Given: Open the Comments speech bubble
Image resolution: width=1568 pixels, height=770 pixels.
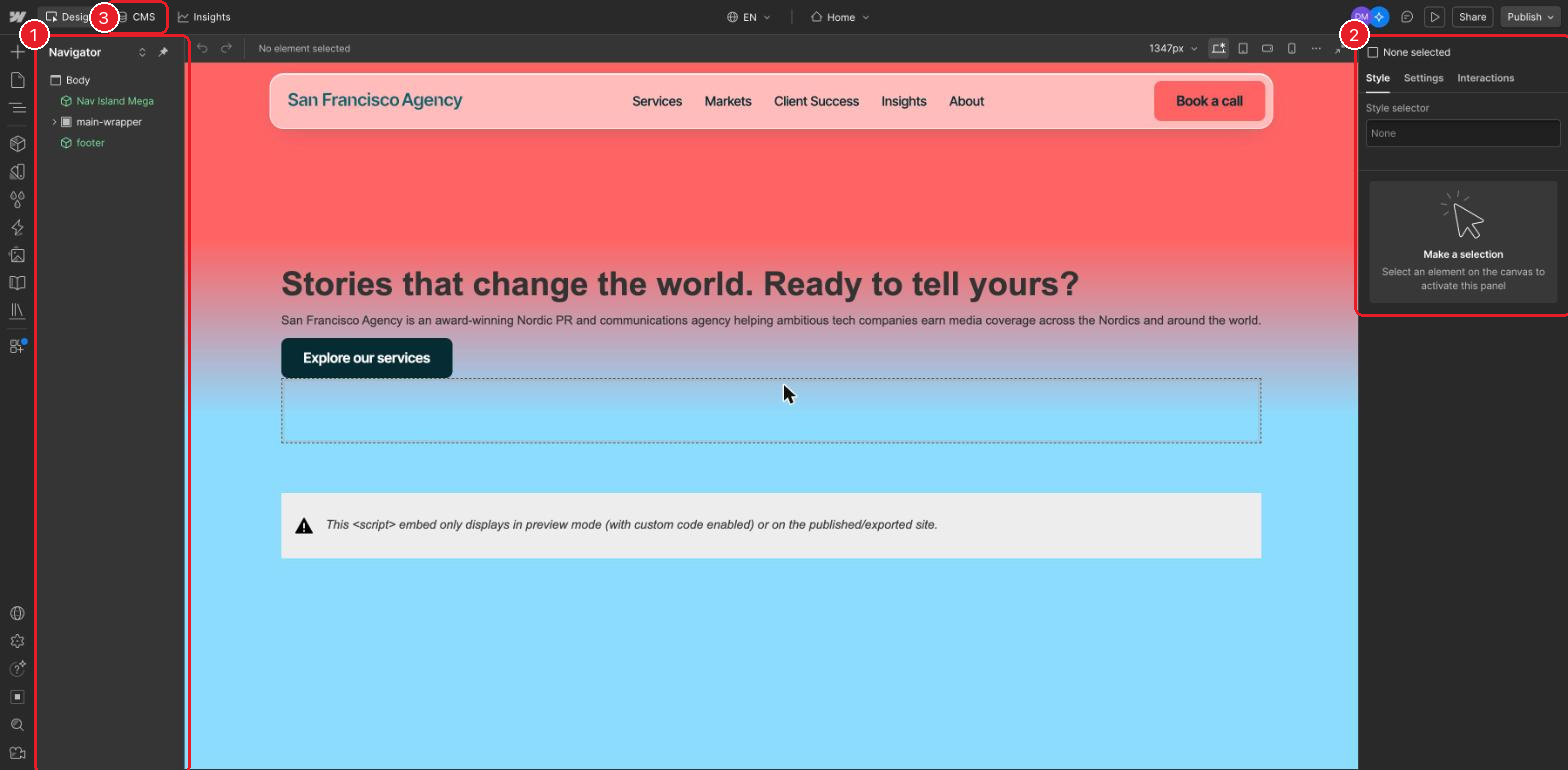Looking at the screenshot, I should (1407, 17).
